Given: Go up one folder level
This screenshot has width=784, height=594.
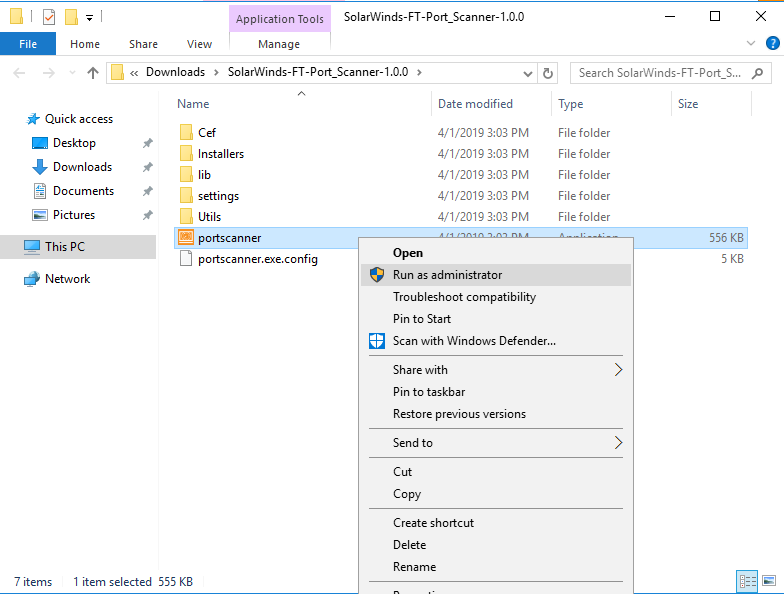Looking at the screenshot, I should click(x=92, y=73).
